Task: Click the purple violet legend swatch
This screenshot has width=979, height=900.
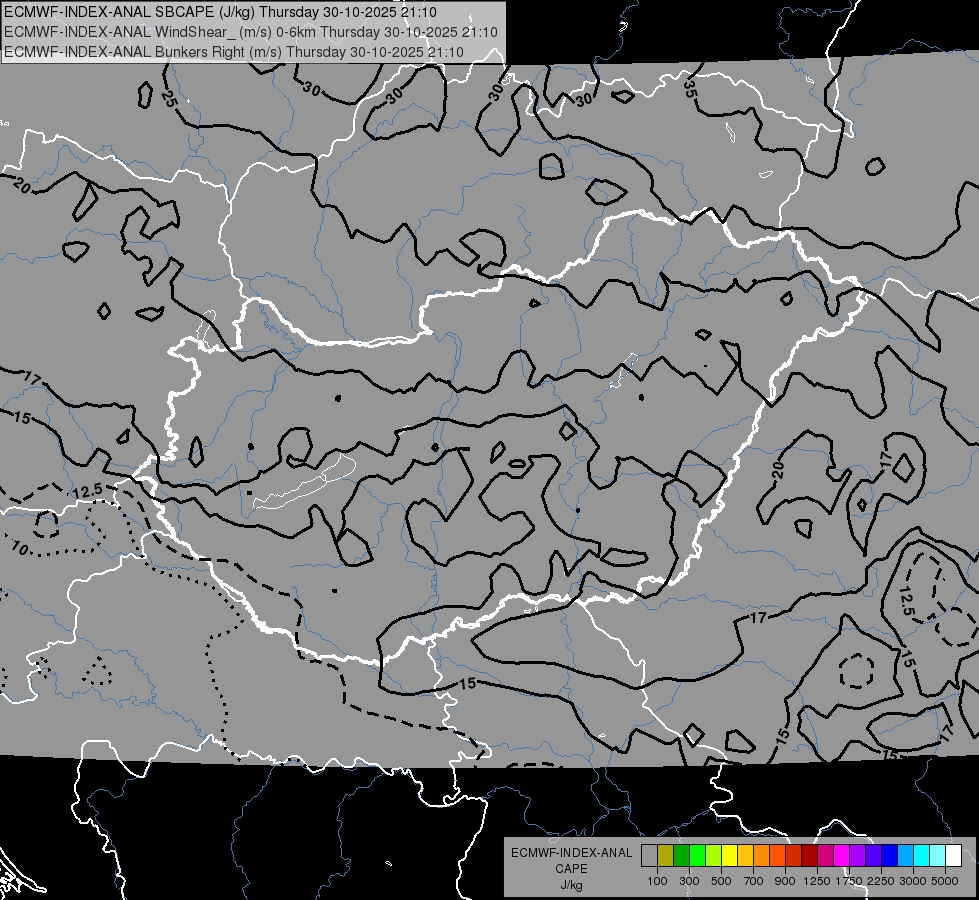Action: [x=857, y=855]
